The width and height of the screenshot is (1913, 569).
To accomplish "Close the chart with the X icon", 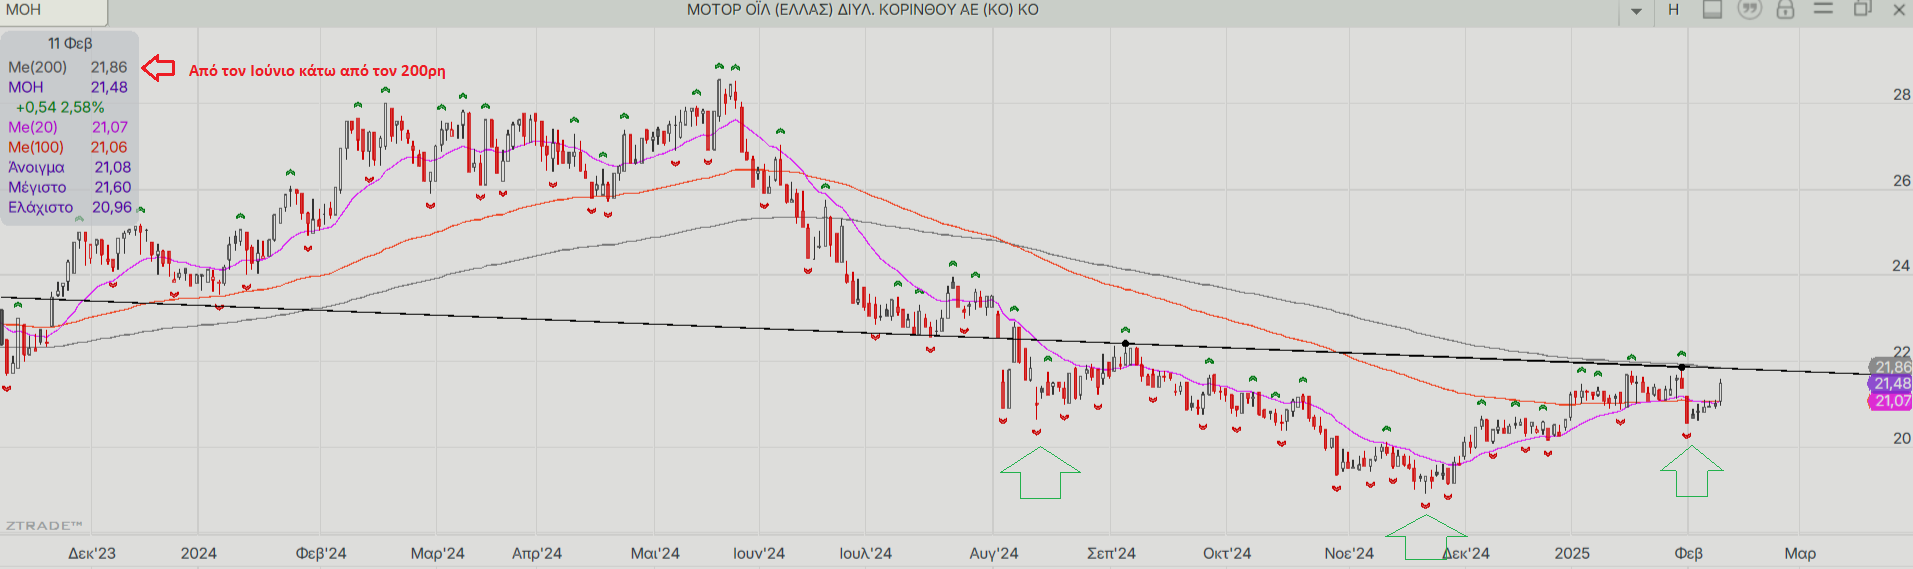I will [x=1899, y=10].
